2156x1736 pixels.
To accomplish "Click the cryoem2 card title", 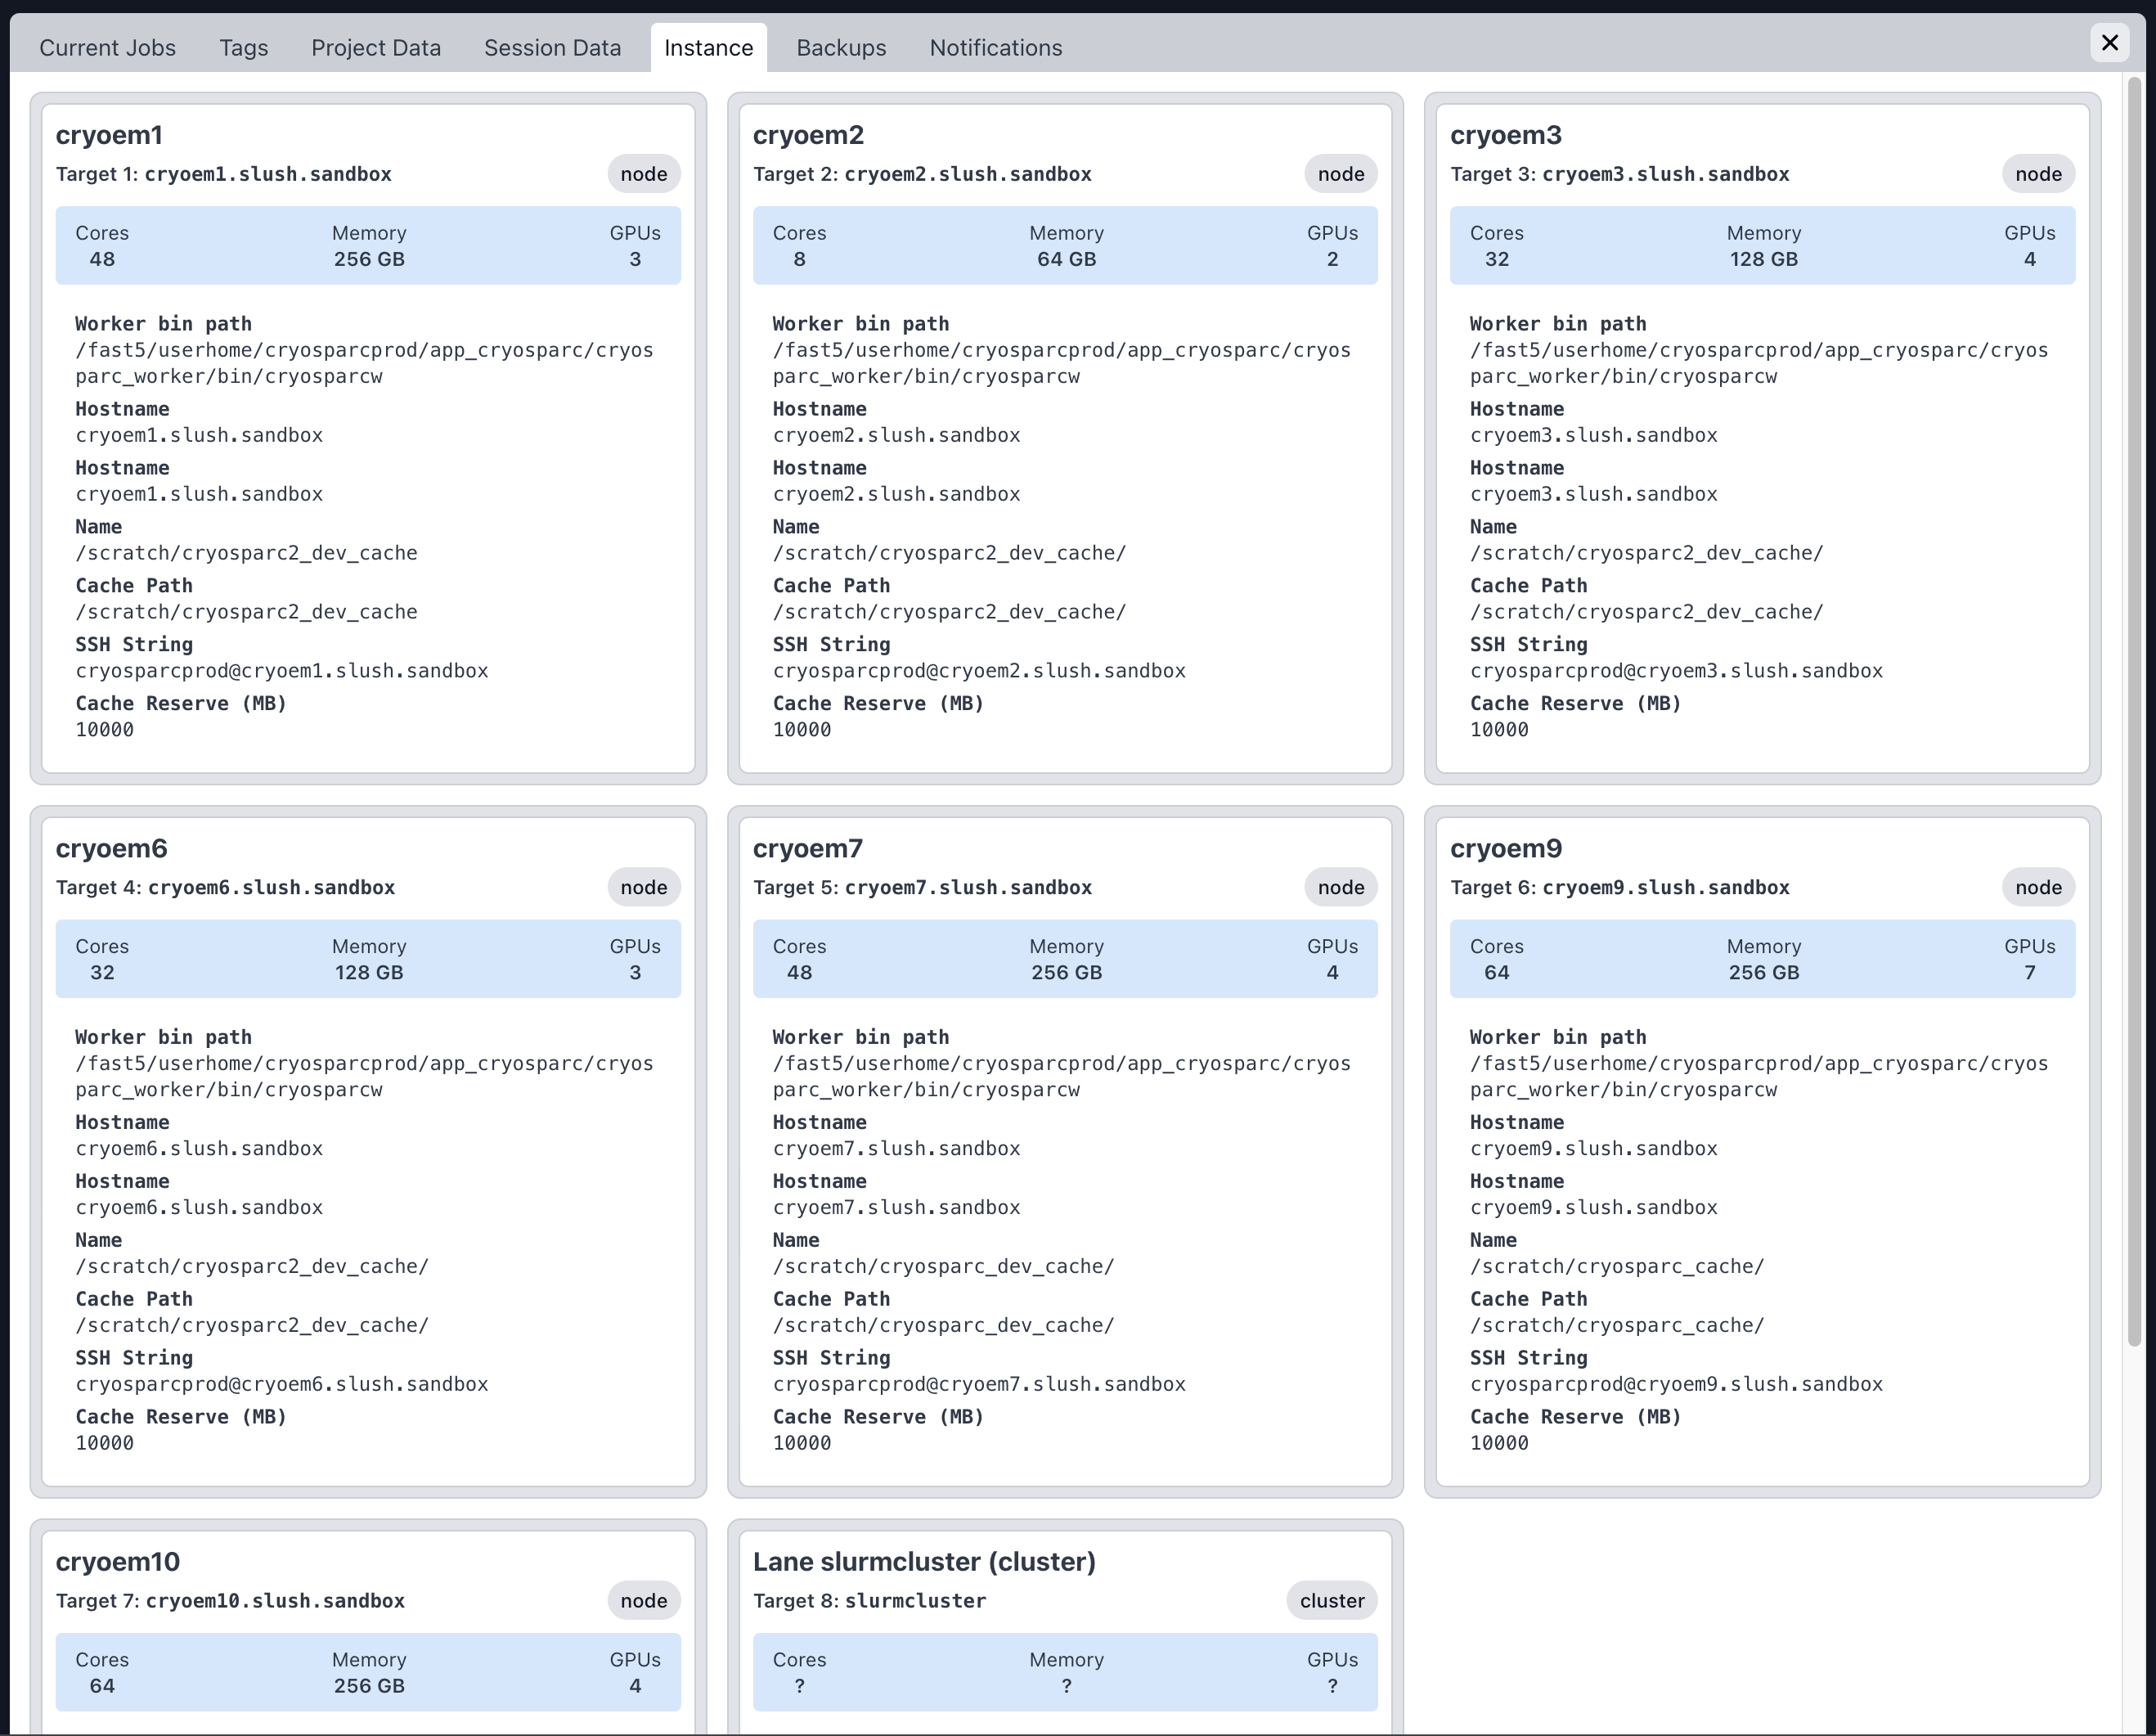I will tap(808, 135).
